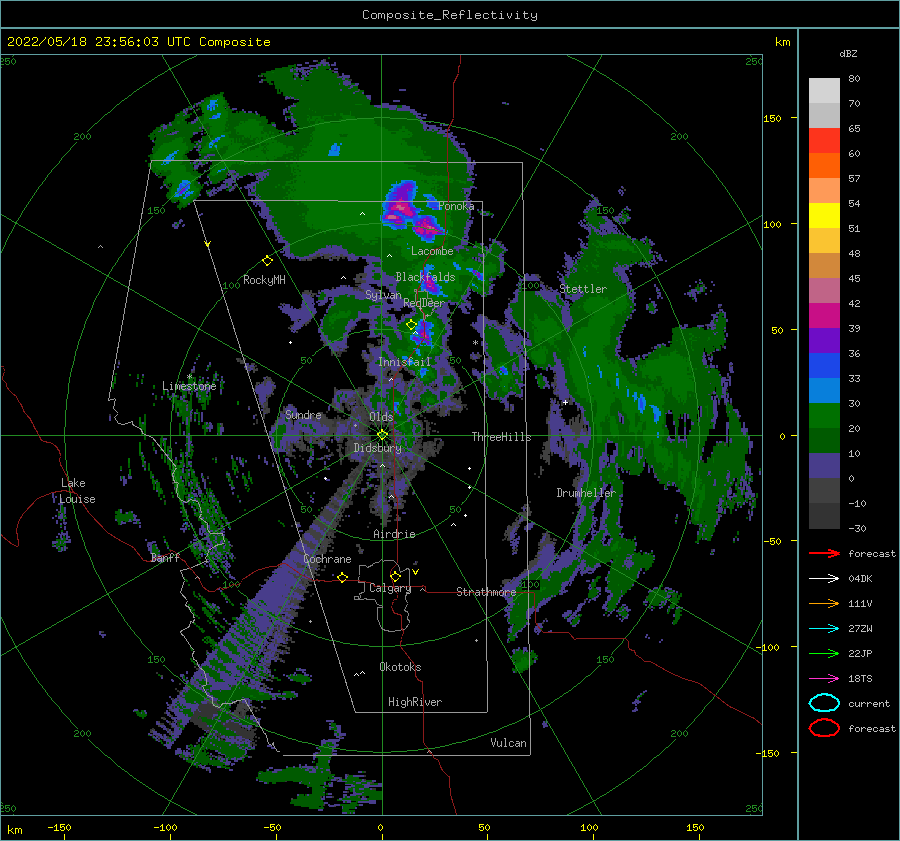The width and height of the screenshot is (900, 841).
Task: Select the Airdrie label
Action: 394,534
